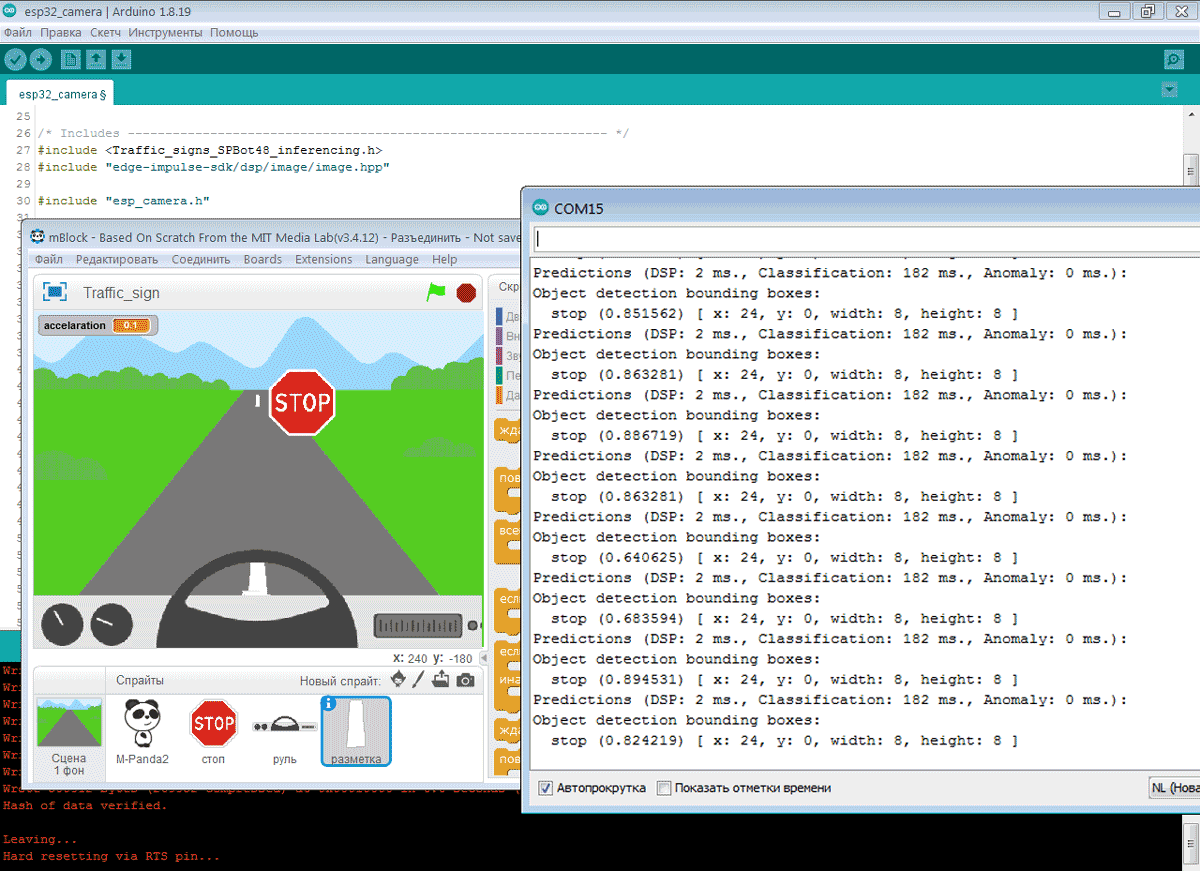Select the разметка sprite thumbnail
Screen dimensions: 1200x871
click(356, 731)
